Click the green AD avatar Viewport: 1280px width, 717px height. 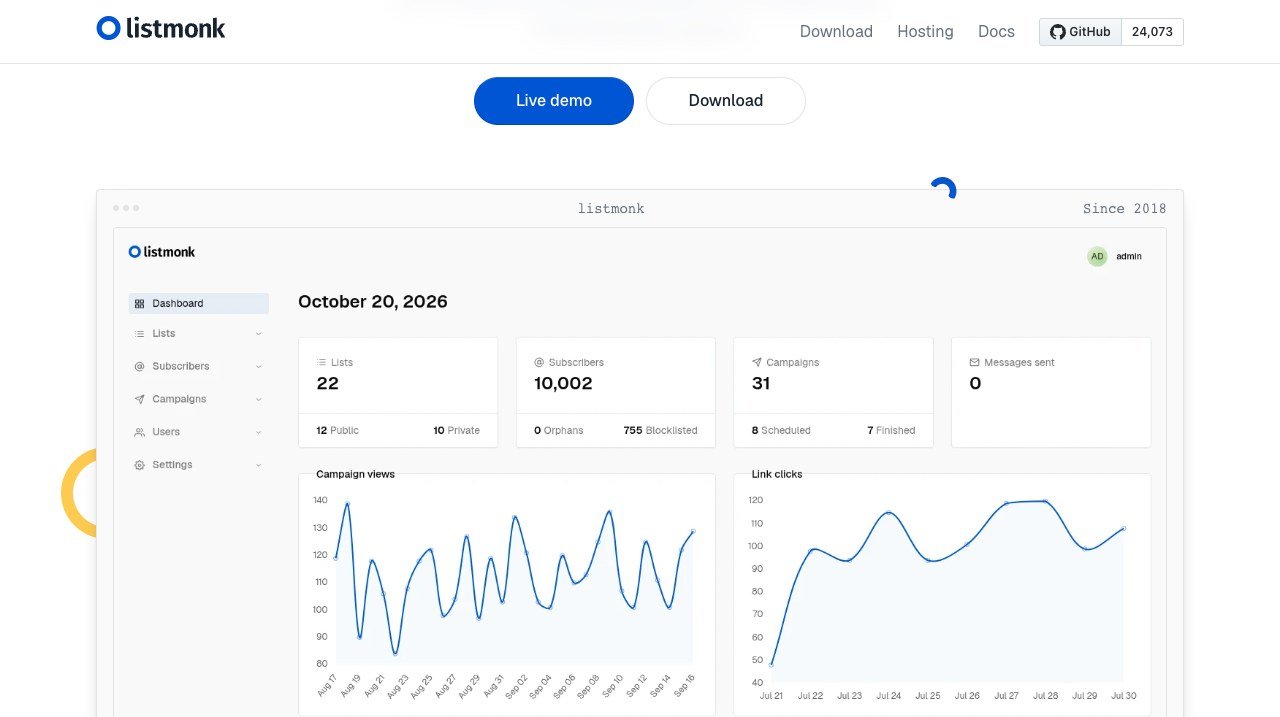1097,256
